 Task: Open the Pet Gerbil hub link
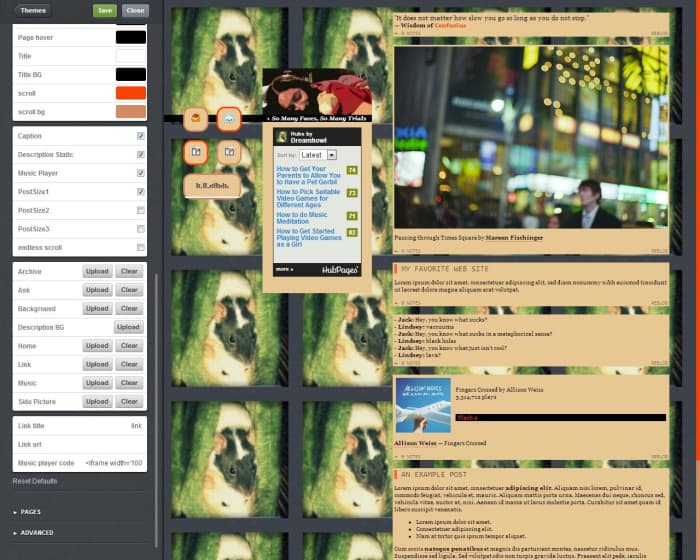(x=308, y=176)
